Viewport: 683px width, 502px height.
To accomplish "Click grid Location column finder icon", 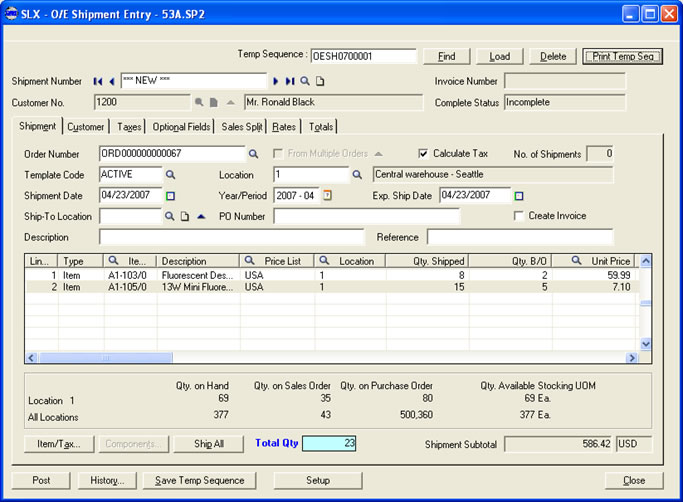I will point(324,261).
